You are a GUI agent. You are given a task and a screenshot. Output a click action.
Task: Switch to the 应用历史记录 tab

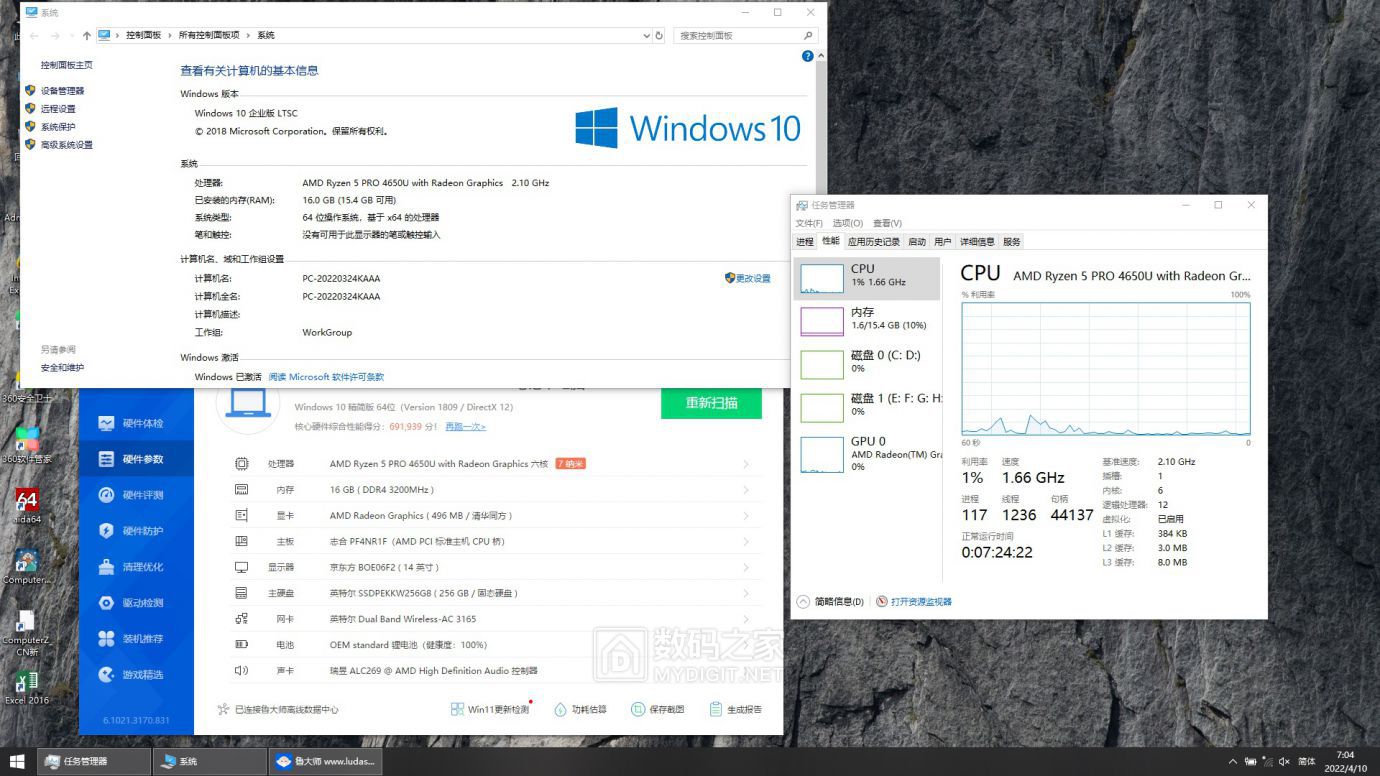874,241
